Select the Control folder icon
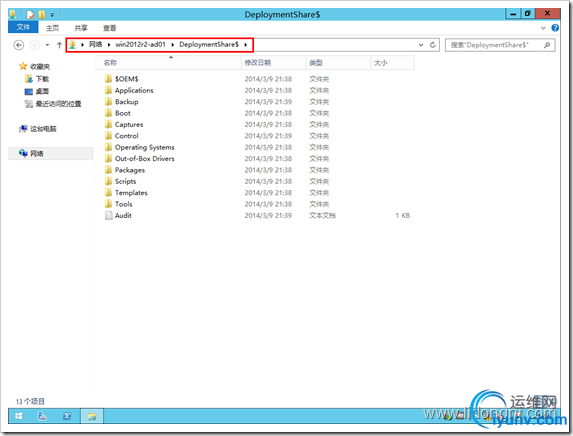The height and width of the screenshot is (436, 573). click(108, 135)
